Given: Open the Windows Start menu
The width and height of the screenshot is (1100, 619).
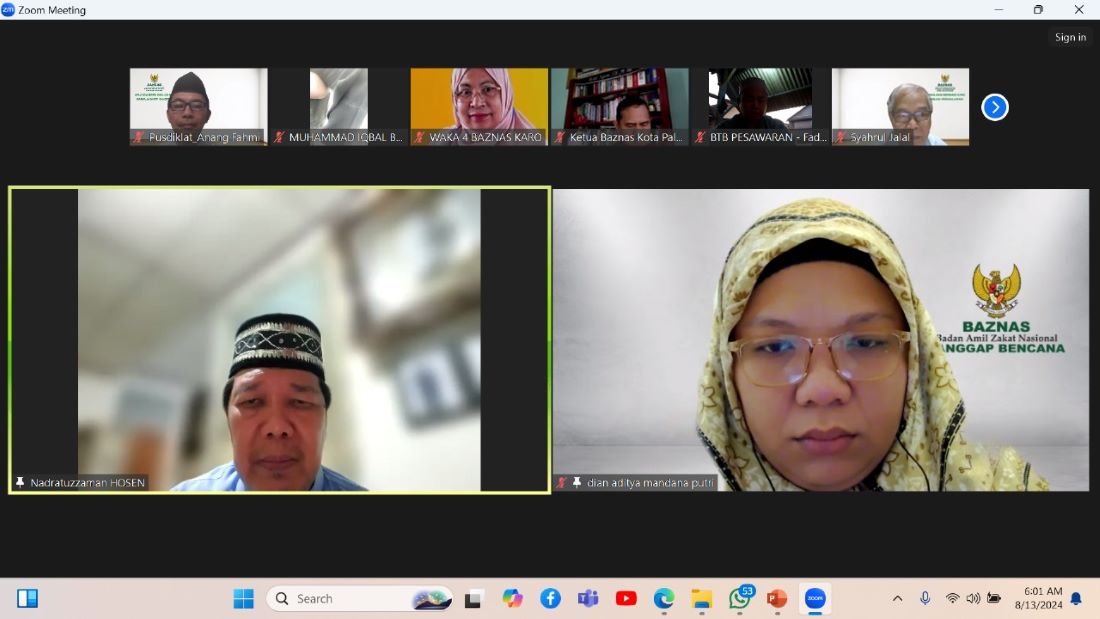Looking at the screenshot, I should click(243, 598).
